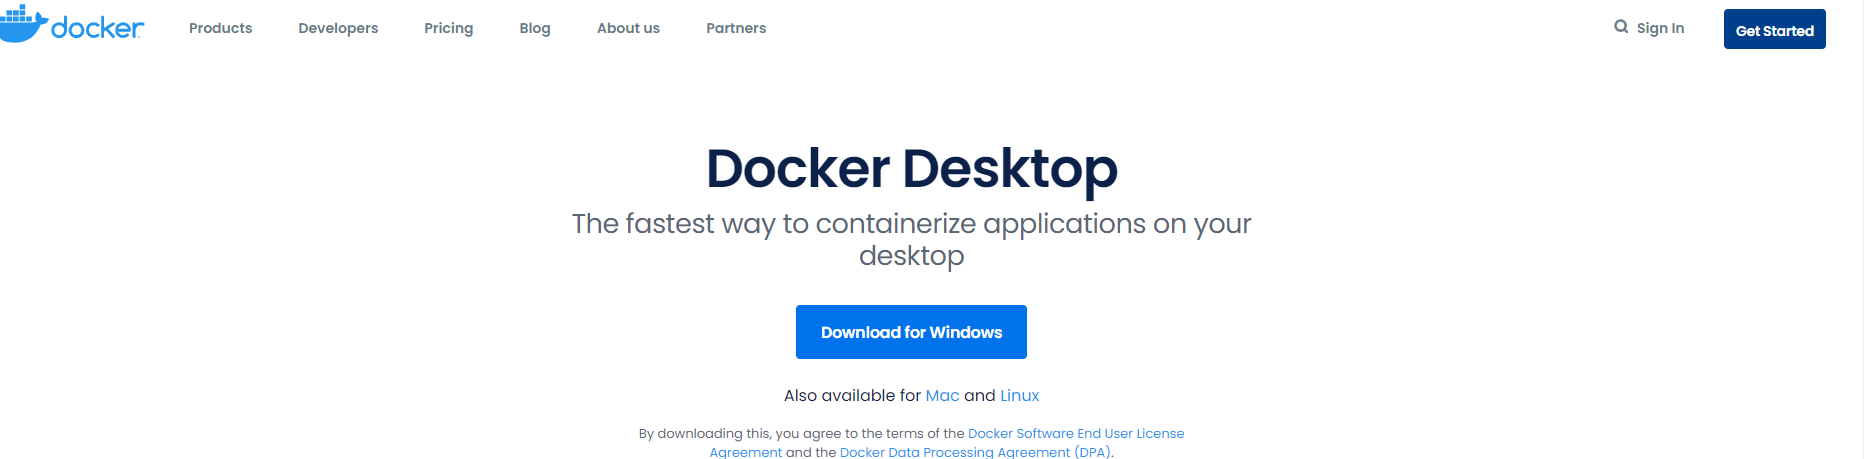Click the Sign In link

[1660, 28]
